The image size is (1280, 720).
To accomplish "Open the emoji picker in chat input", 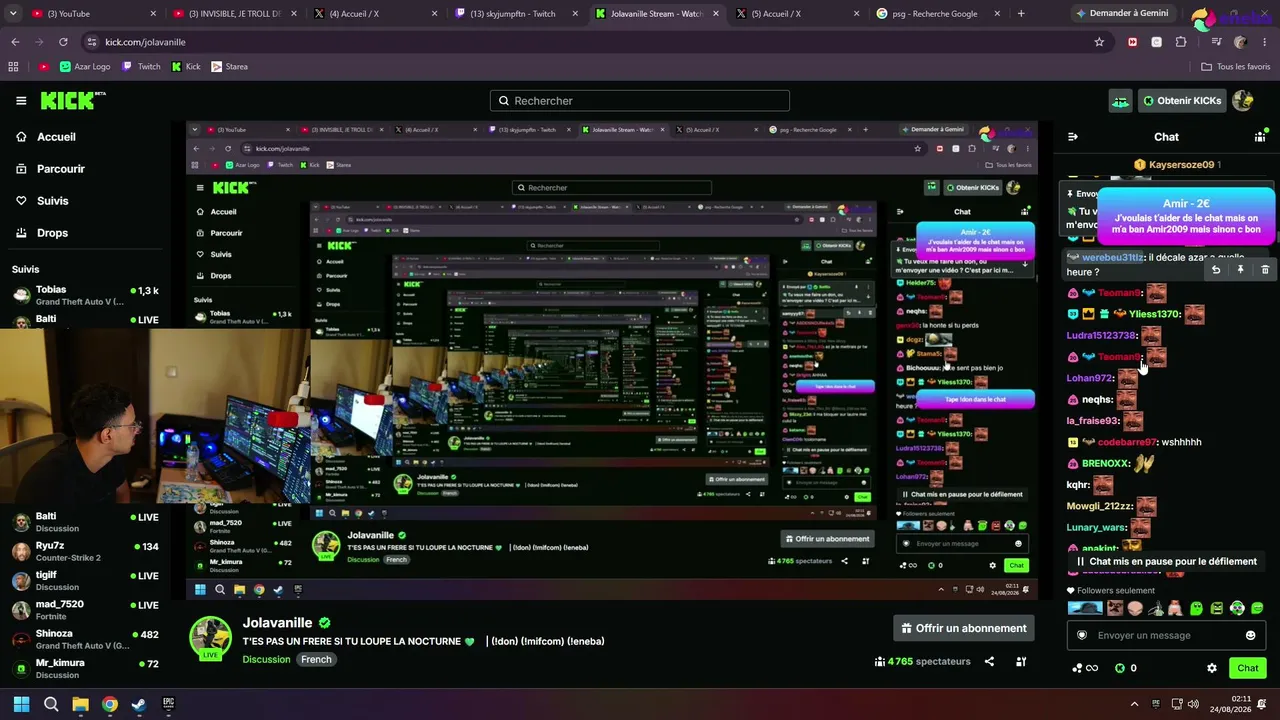I will pos(1250,635).
